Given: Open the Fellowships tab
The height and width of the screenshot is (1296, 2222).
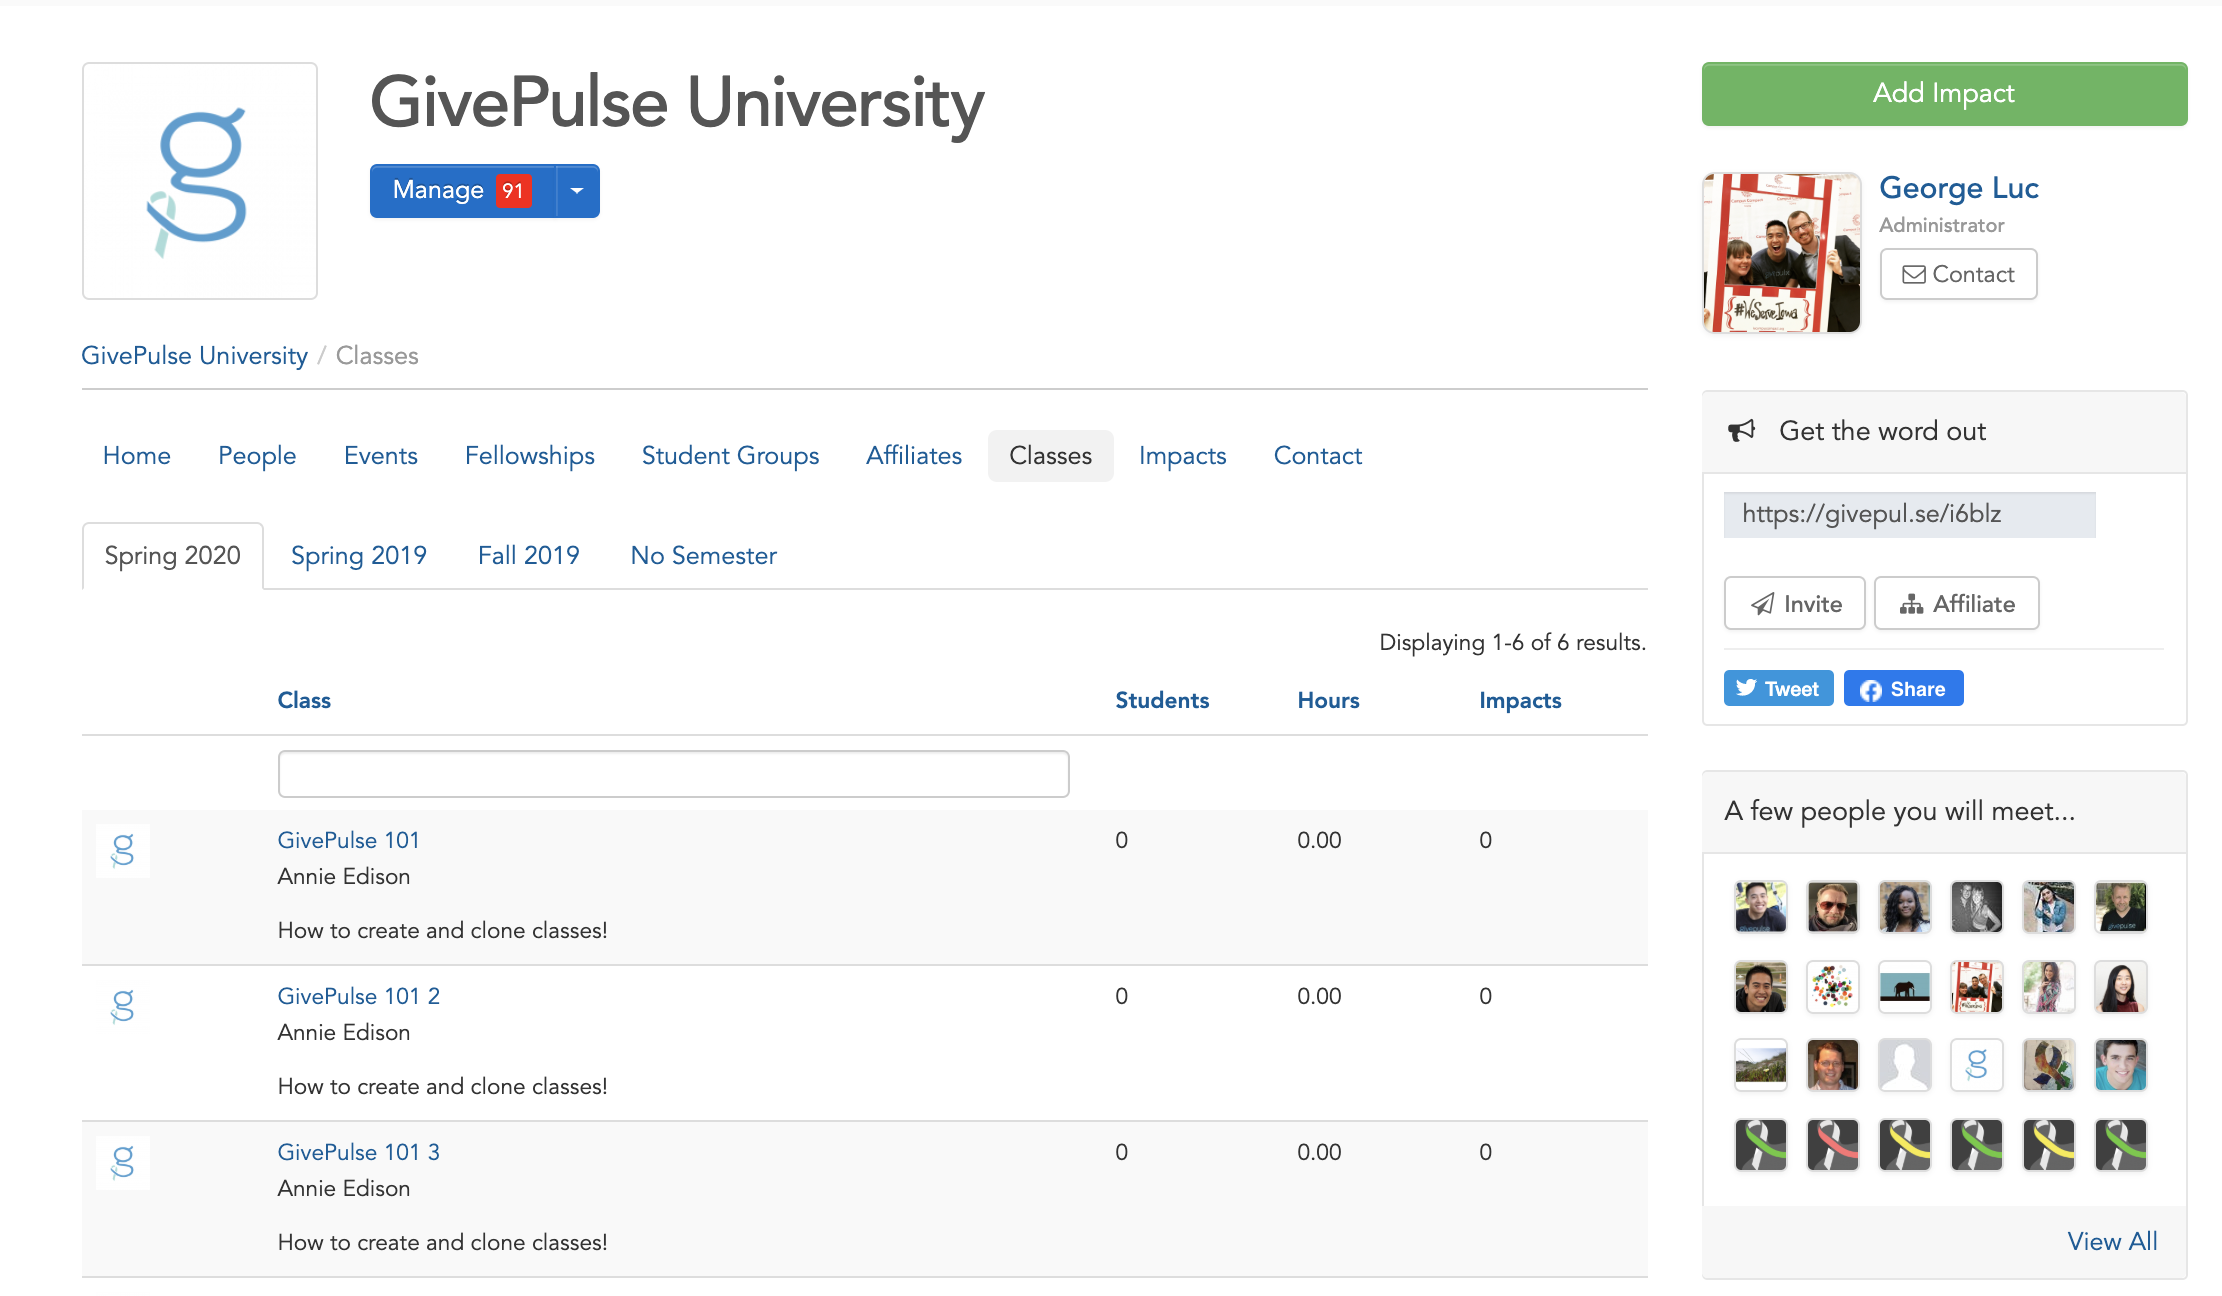Looking at the screenshot, I should click(529, 456).
